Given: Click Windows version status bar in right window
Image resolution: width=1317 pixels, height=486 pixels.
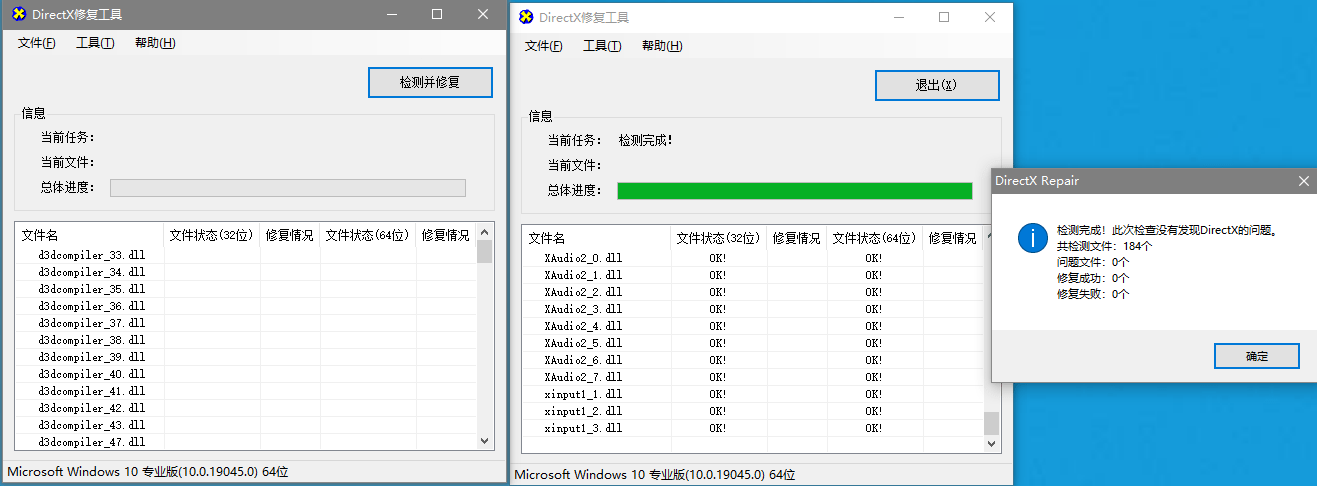Looking at the screenshot, I should pyautogui.click(x=655, y=474).
